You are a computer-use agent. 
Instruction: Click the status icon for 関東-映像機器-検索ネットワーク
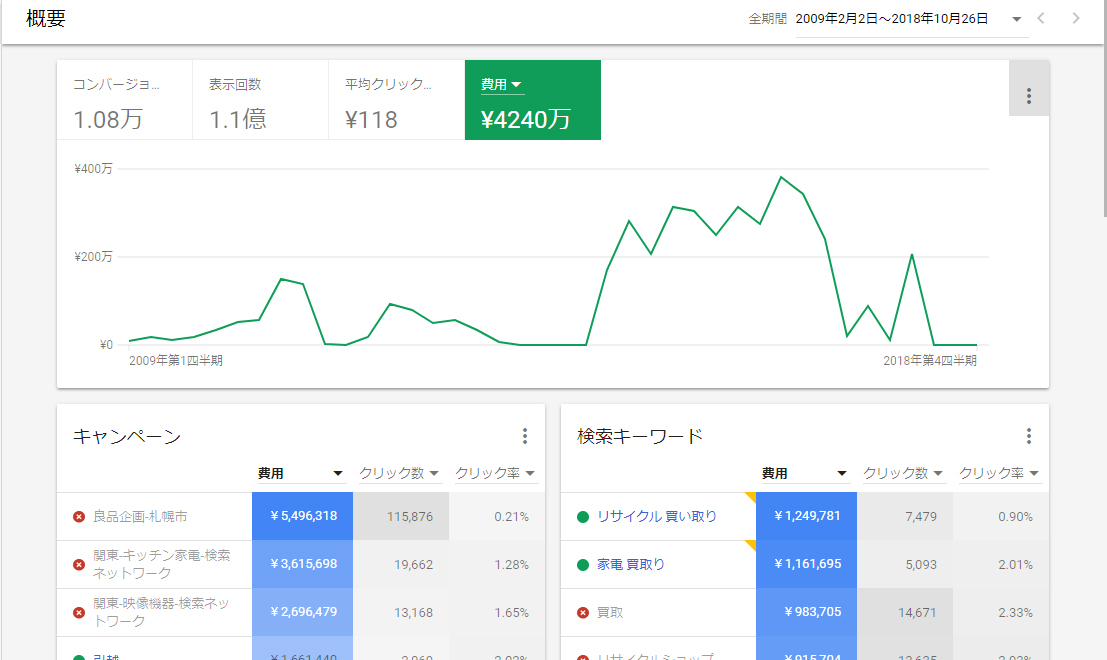coord(79,613)
